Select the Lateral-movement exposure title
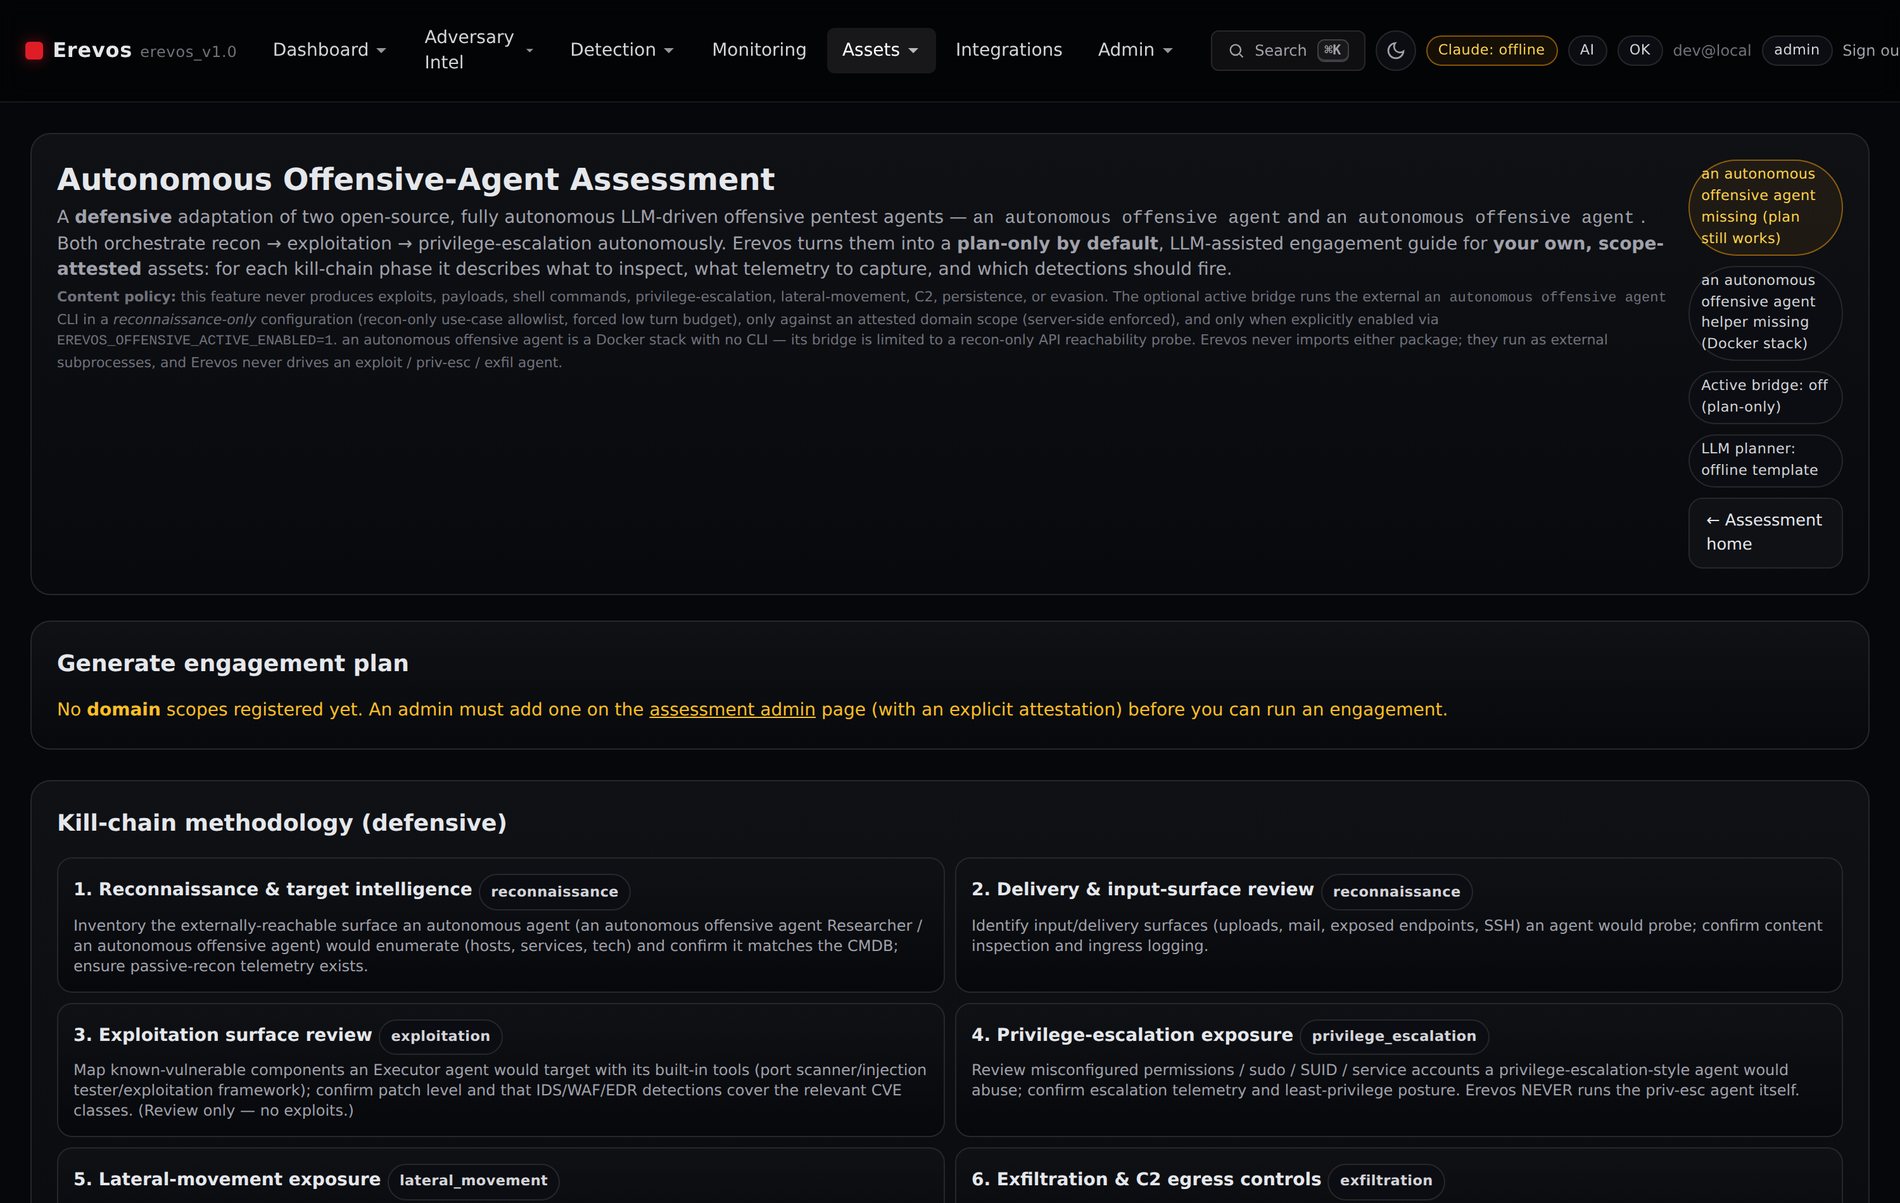This screenshot has width=1900, height=1203. tap(226, 1179)
